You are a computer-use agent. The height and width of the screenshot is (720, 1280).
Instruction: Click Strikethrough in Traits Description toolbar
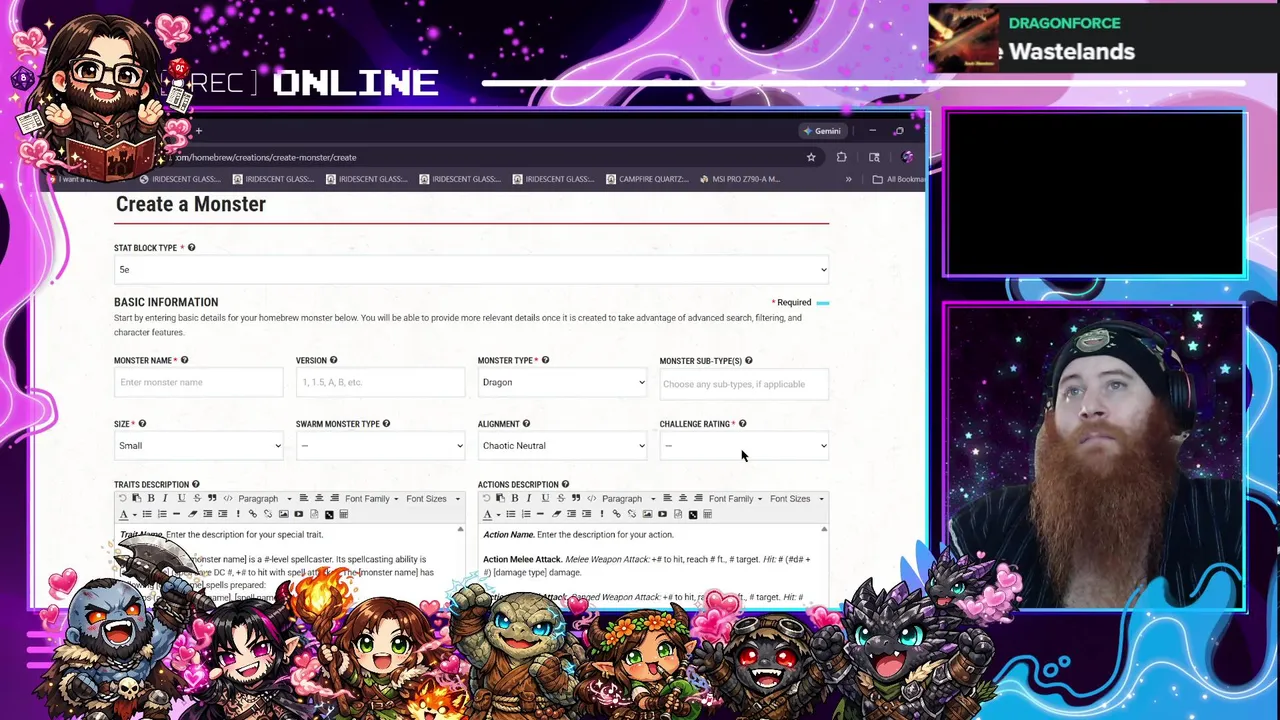click(x=197, y=498)
